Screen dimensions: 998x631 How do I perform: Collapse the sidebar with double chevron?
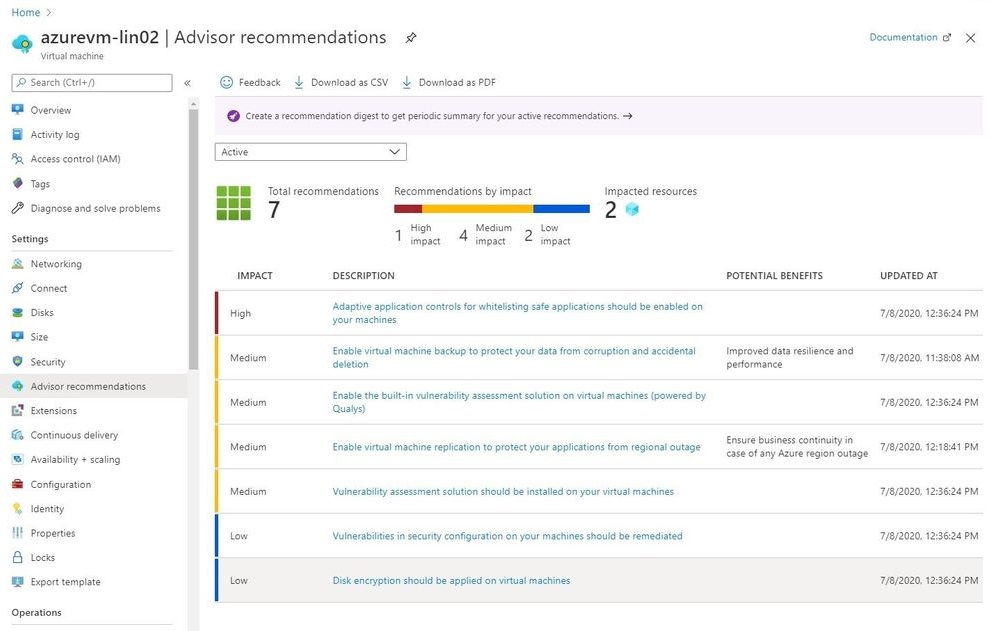pos(188,83)
